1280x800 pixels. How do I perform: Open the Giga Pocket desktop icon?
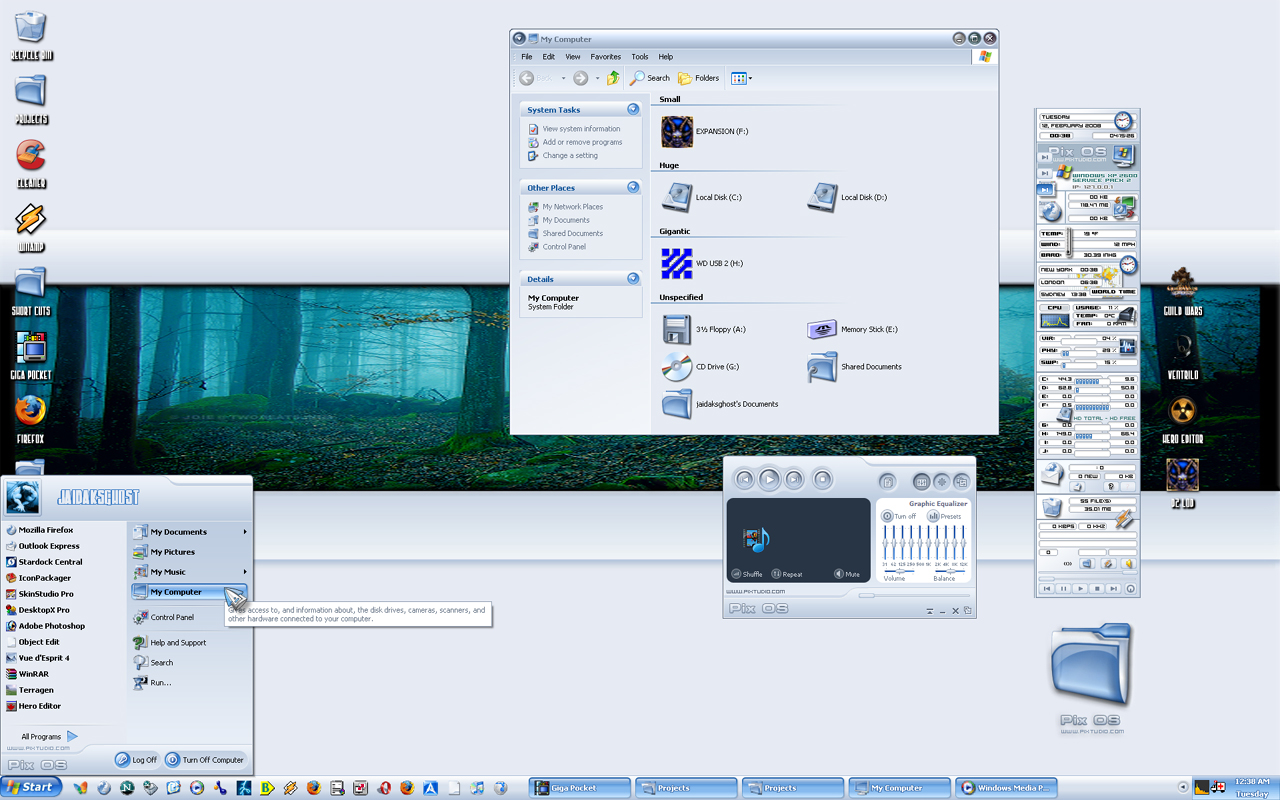(x=31, y=355)
